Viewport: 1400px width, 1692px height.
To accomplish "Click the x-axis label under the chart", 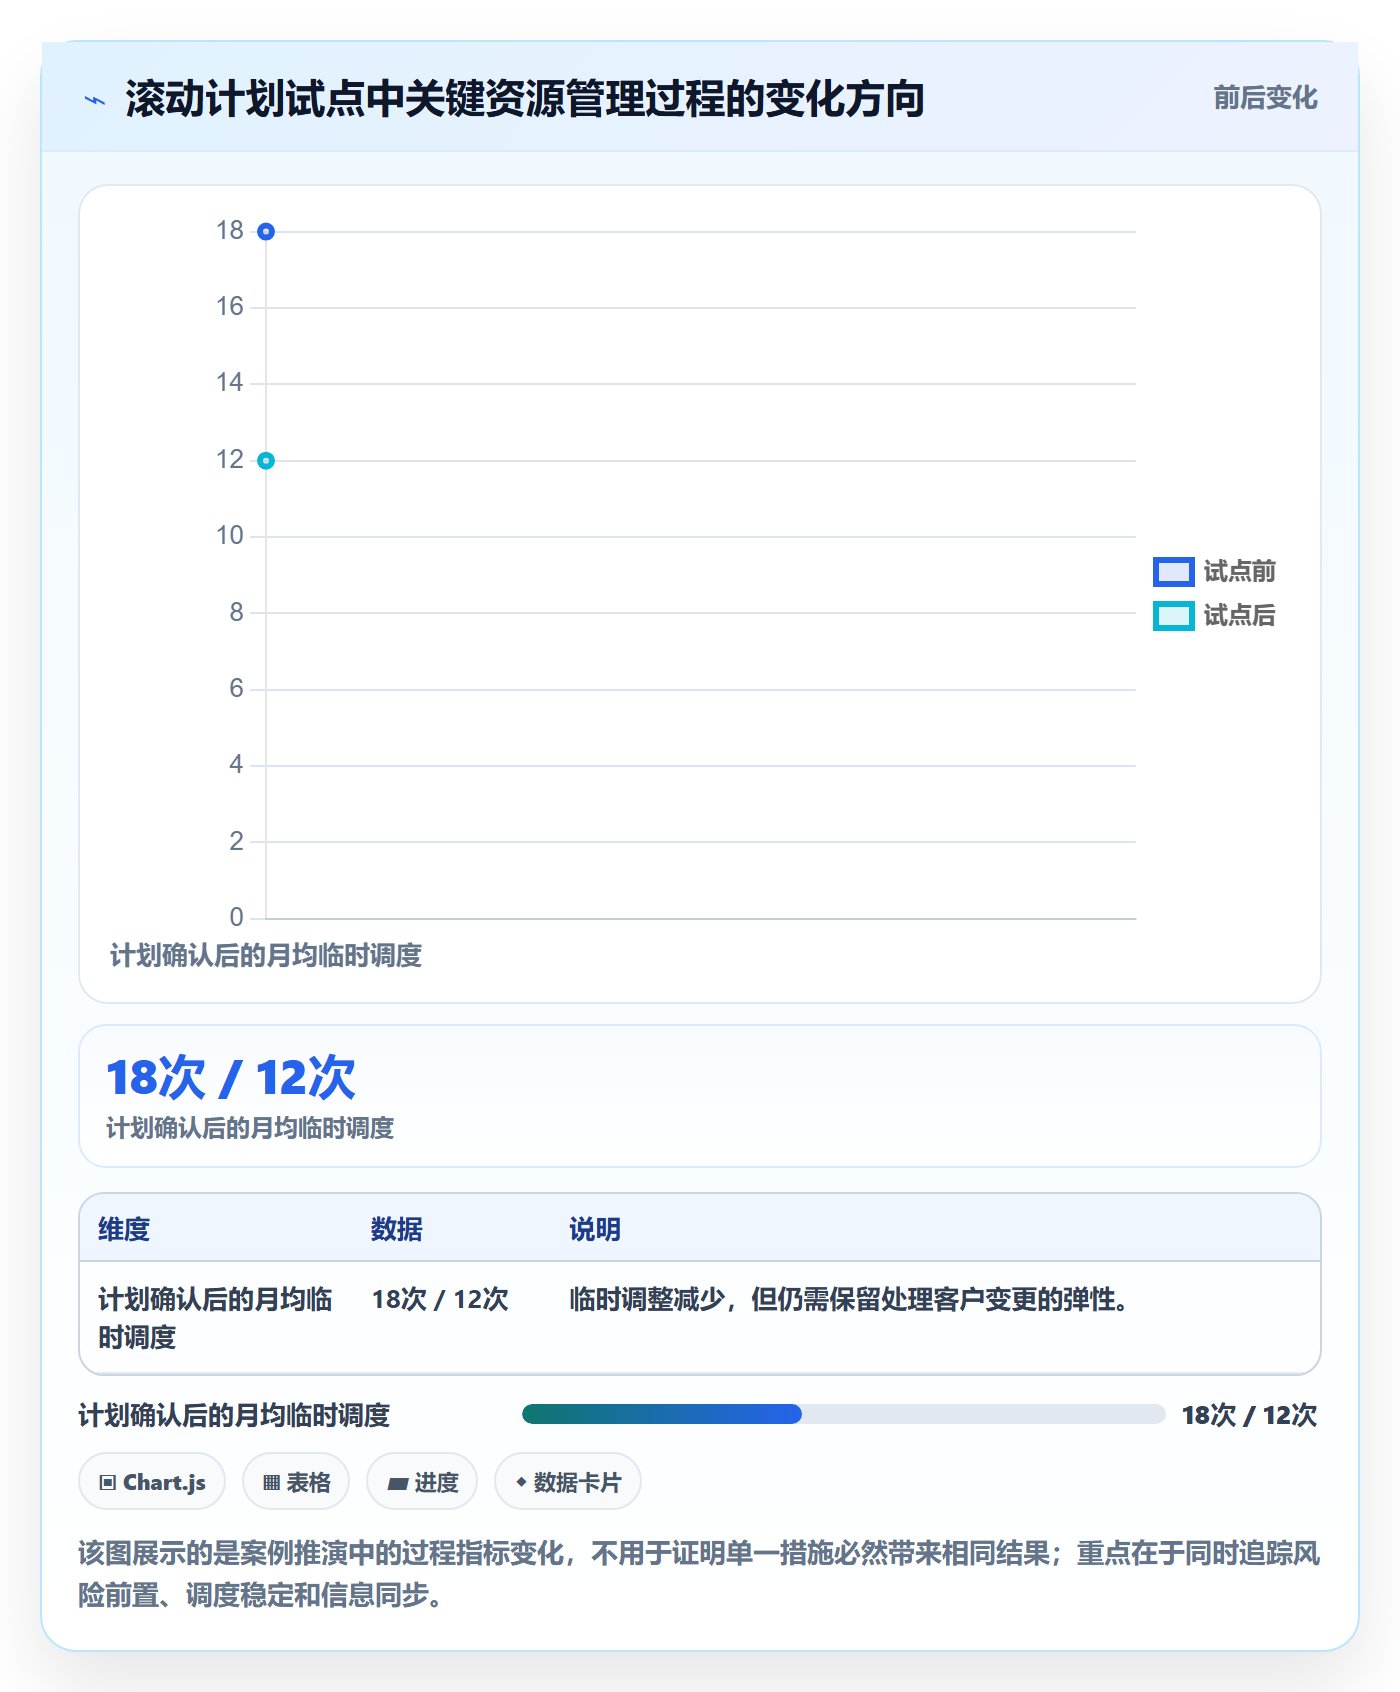I will pyautogui.click(x=266, y=956).
